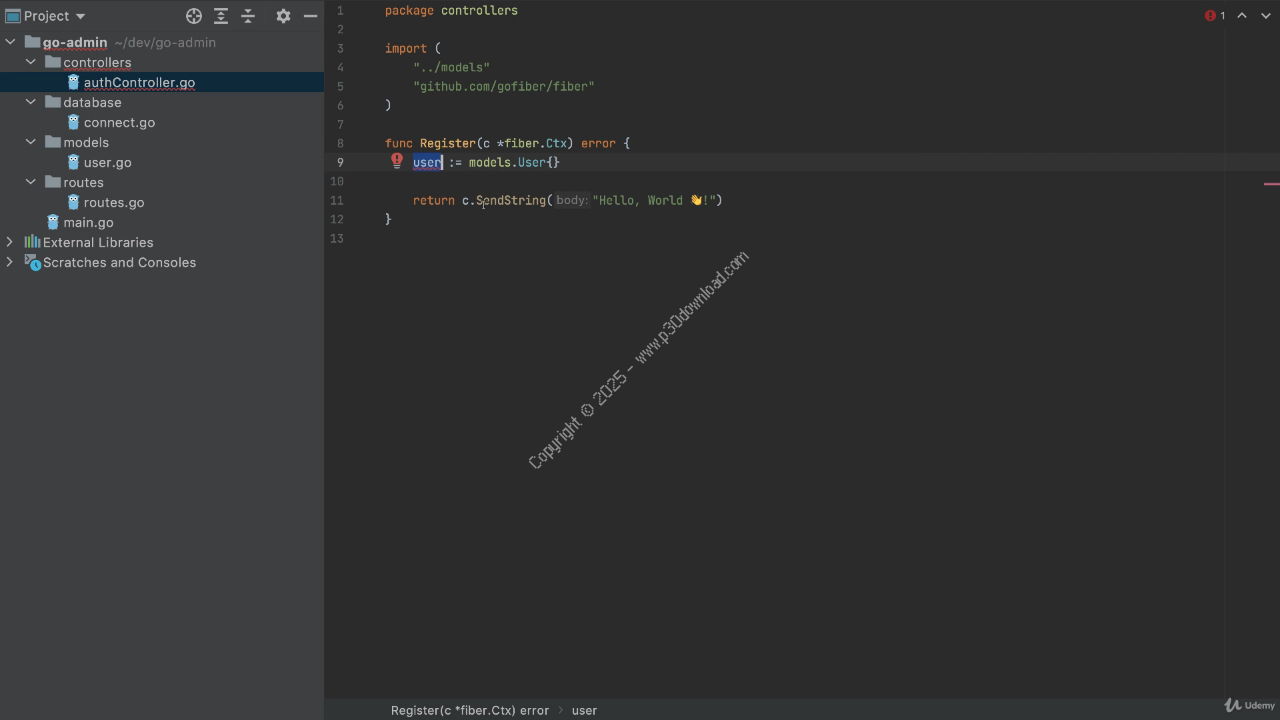Open Project panel settings gear
The width and height of the screenshot is (1280, 720).
[283, 16]
